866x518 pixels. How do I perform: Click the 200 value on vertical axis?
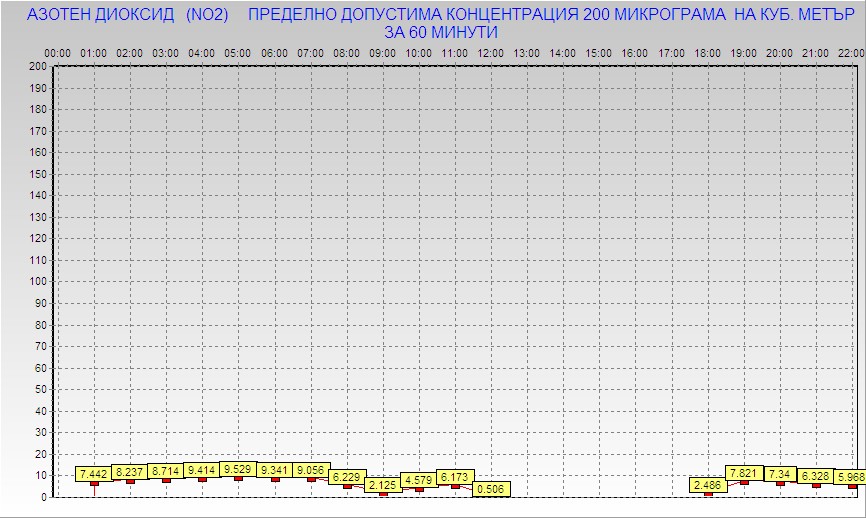coord(38,66)
